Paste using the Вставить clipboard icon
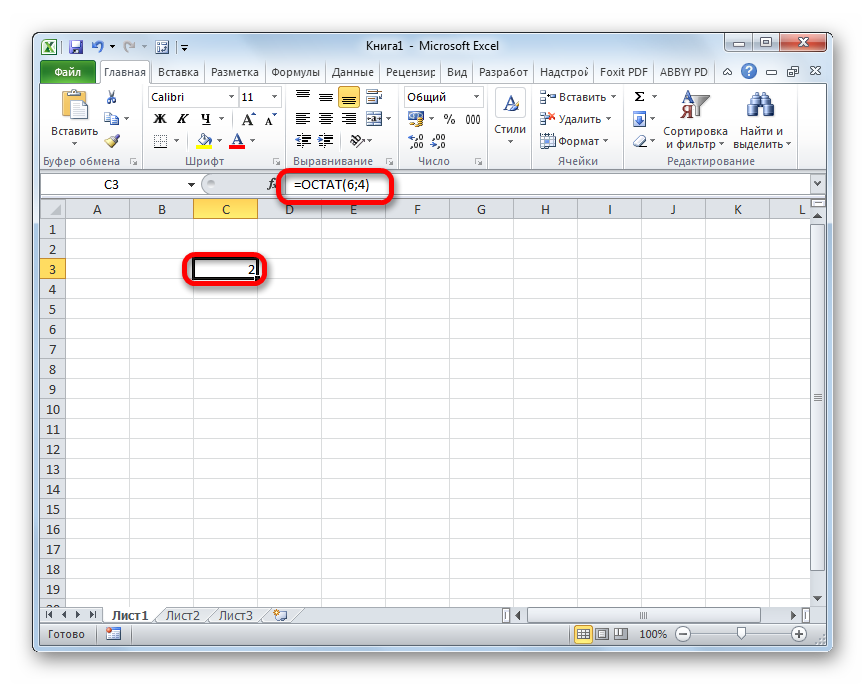 click(x=75, y=106)
